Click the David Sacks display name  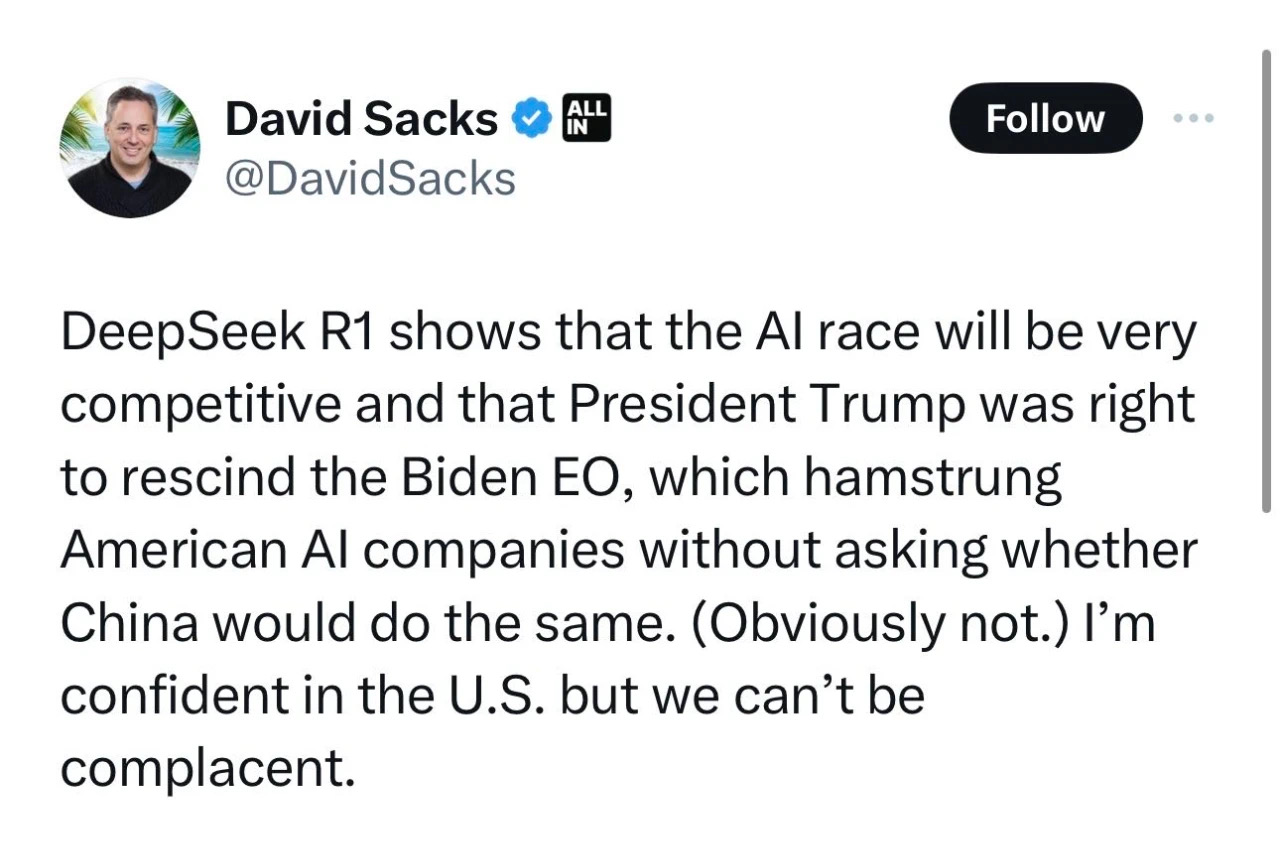361,120
